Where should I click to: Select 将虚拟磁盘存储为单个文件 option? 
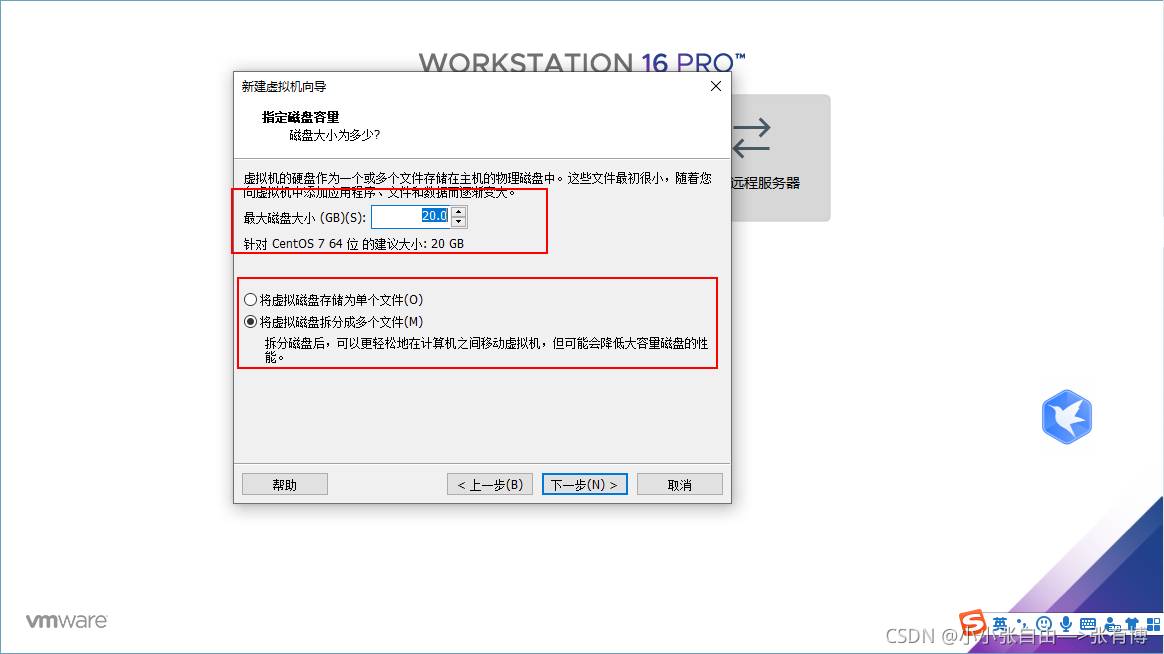point(250,300)
